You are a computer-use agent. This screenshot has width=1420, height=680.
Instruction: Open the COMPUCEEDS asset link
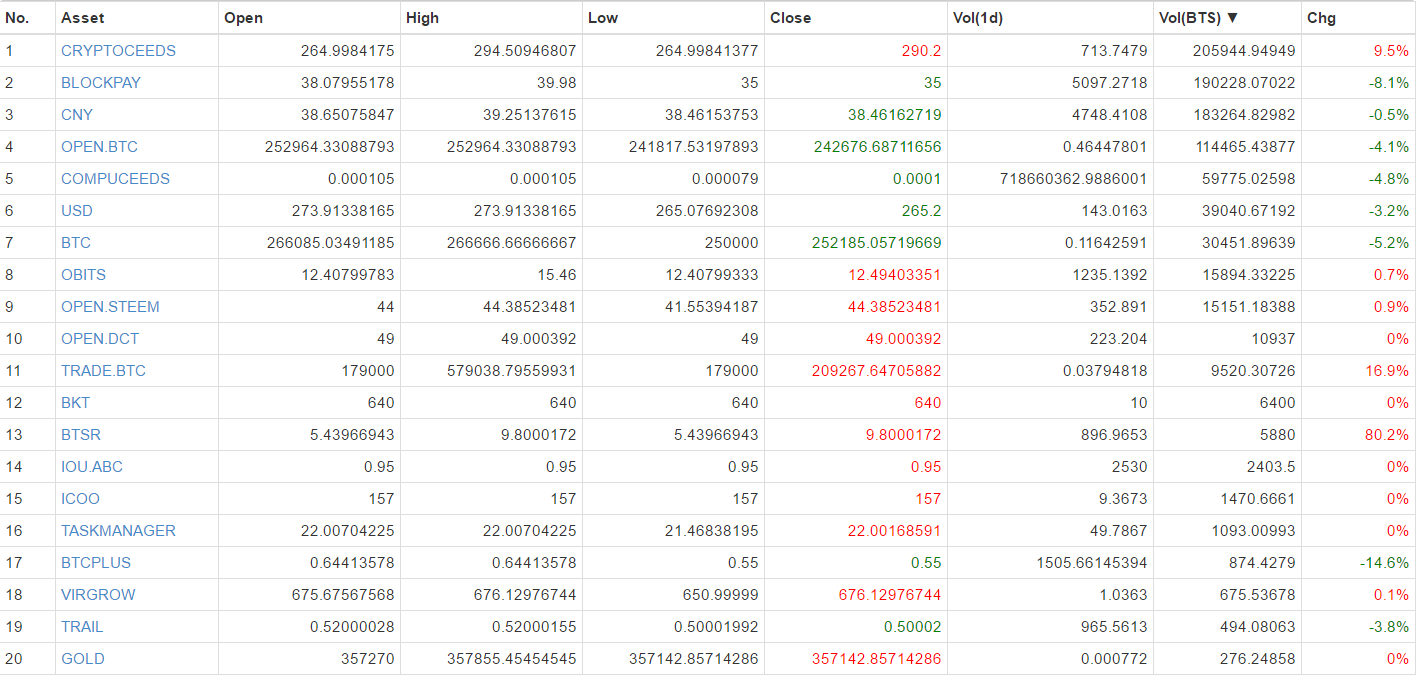[x=115, y=179]
